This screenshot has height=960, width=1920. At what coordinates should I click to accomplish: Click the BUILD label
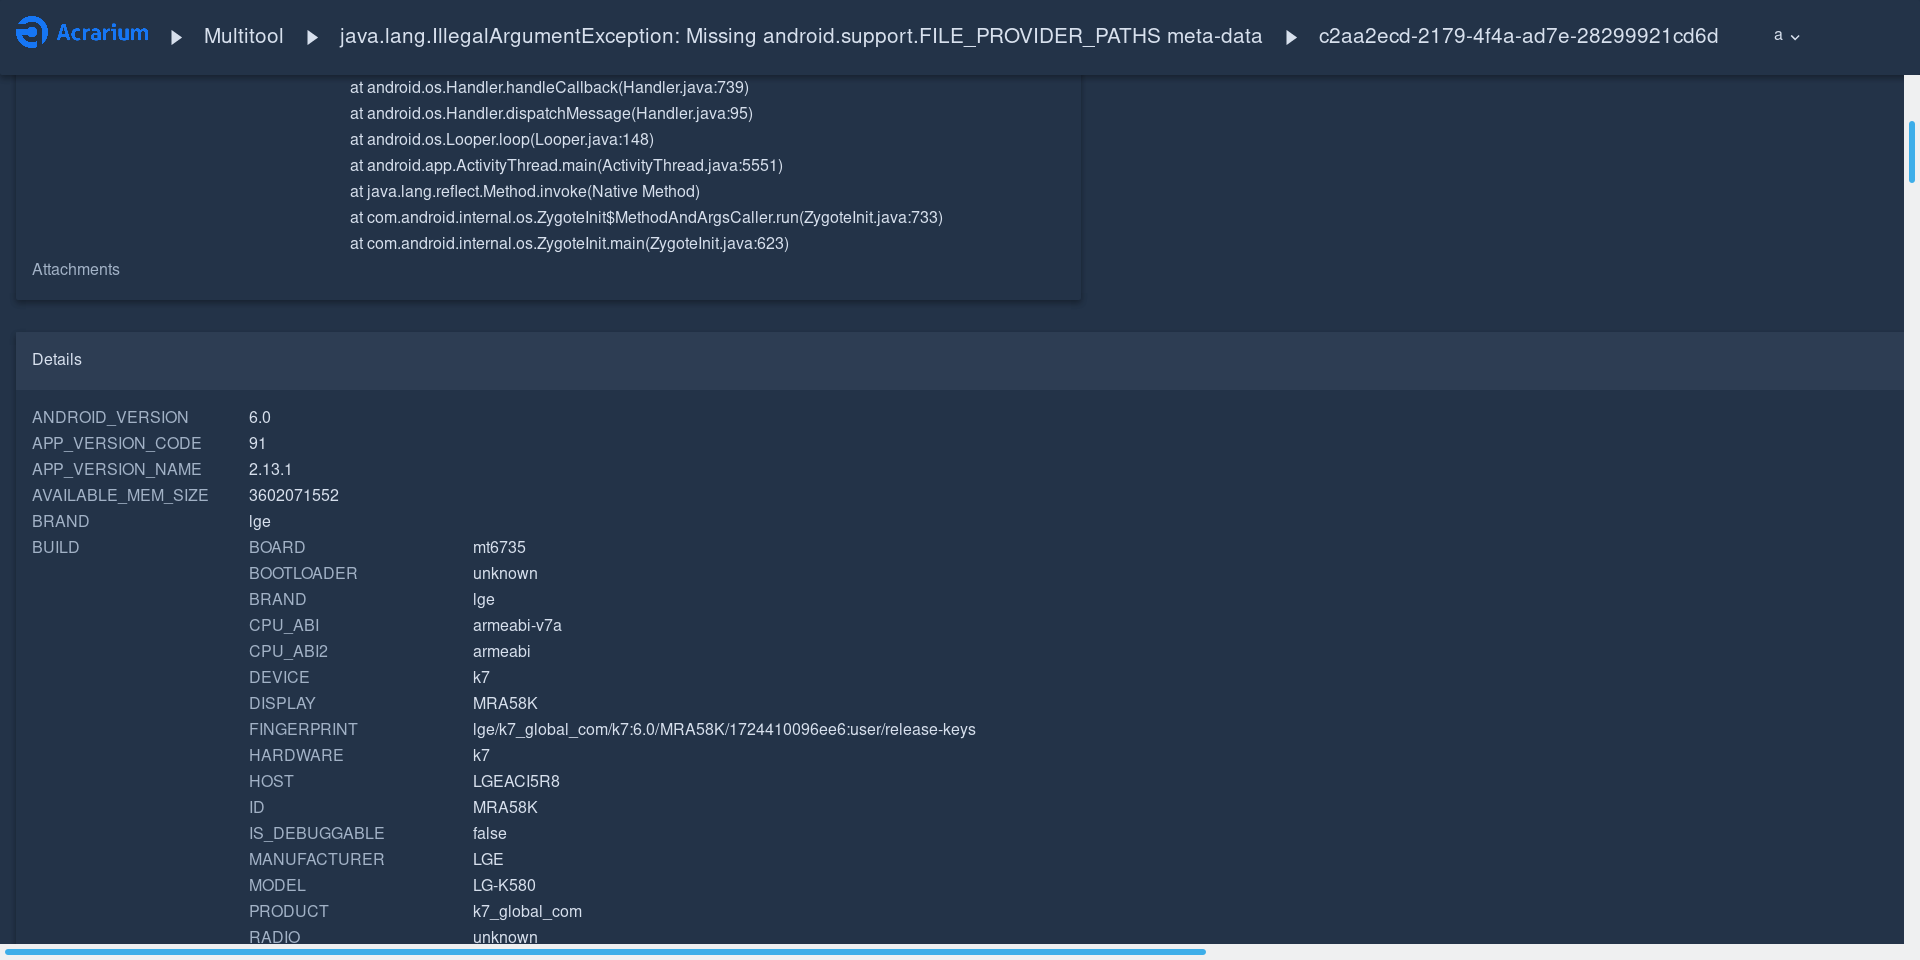click(x=56, y=548)
